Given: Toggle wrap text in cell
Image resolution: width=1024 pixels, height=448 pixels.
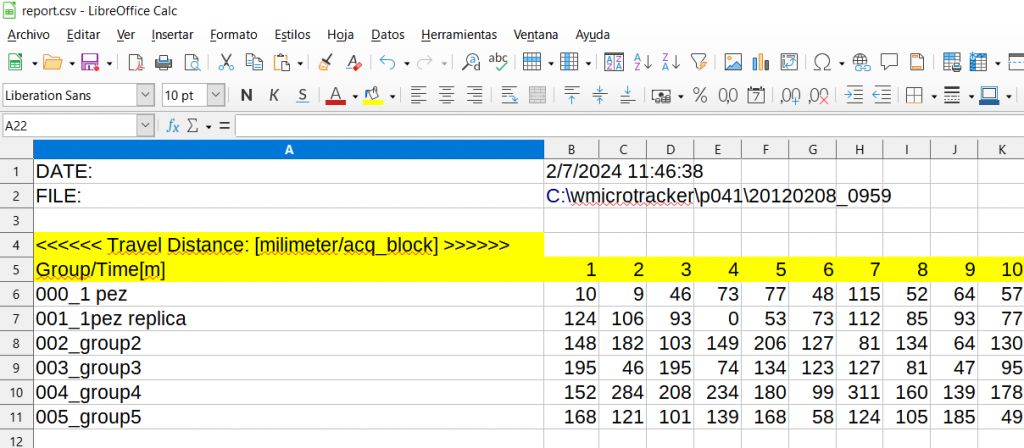Looking at the screenshot, I should (509, 95).
